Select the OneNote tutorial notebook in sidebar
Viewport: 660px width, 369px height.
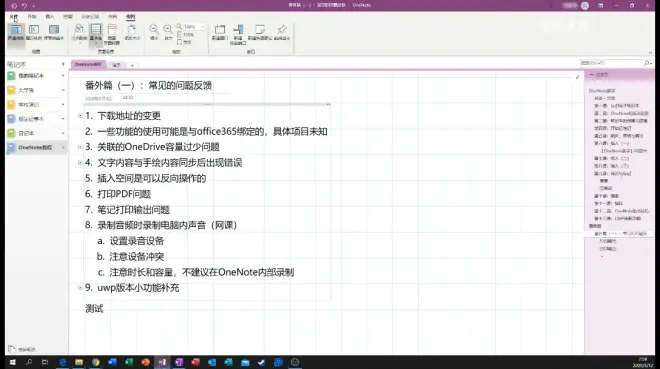coord(36,147)
